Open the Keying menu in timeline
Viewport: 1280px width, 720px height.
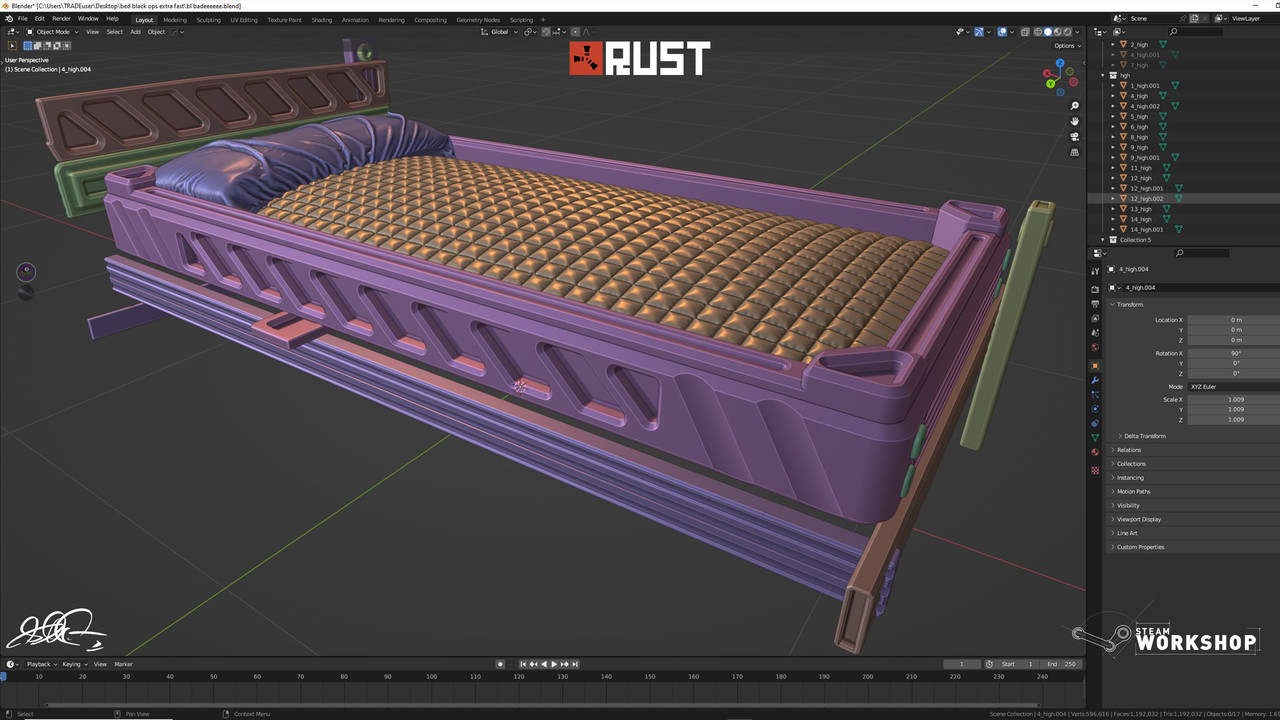pyautogui.click(x=74, y=664)
